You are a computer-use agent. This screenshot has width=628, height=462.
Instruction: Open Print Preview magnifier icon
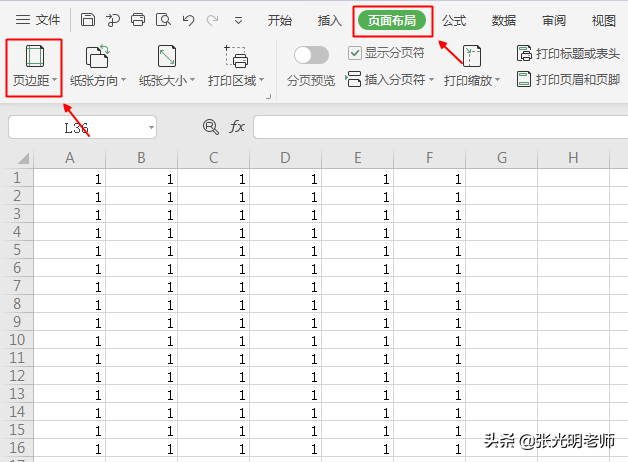(163, 20)
